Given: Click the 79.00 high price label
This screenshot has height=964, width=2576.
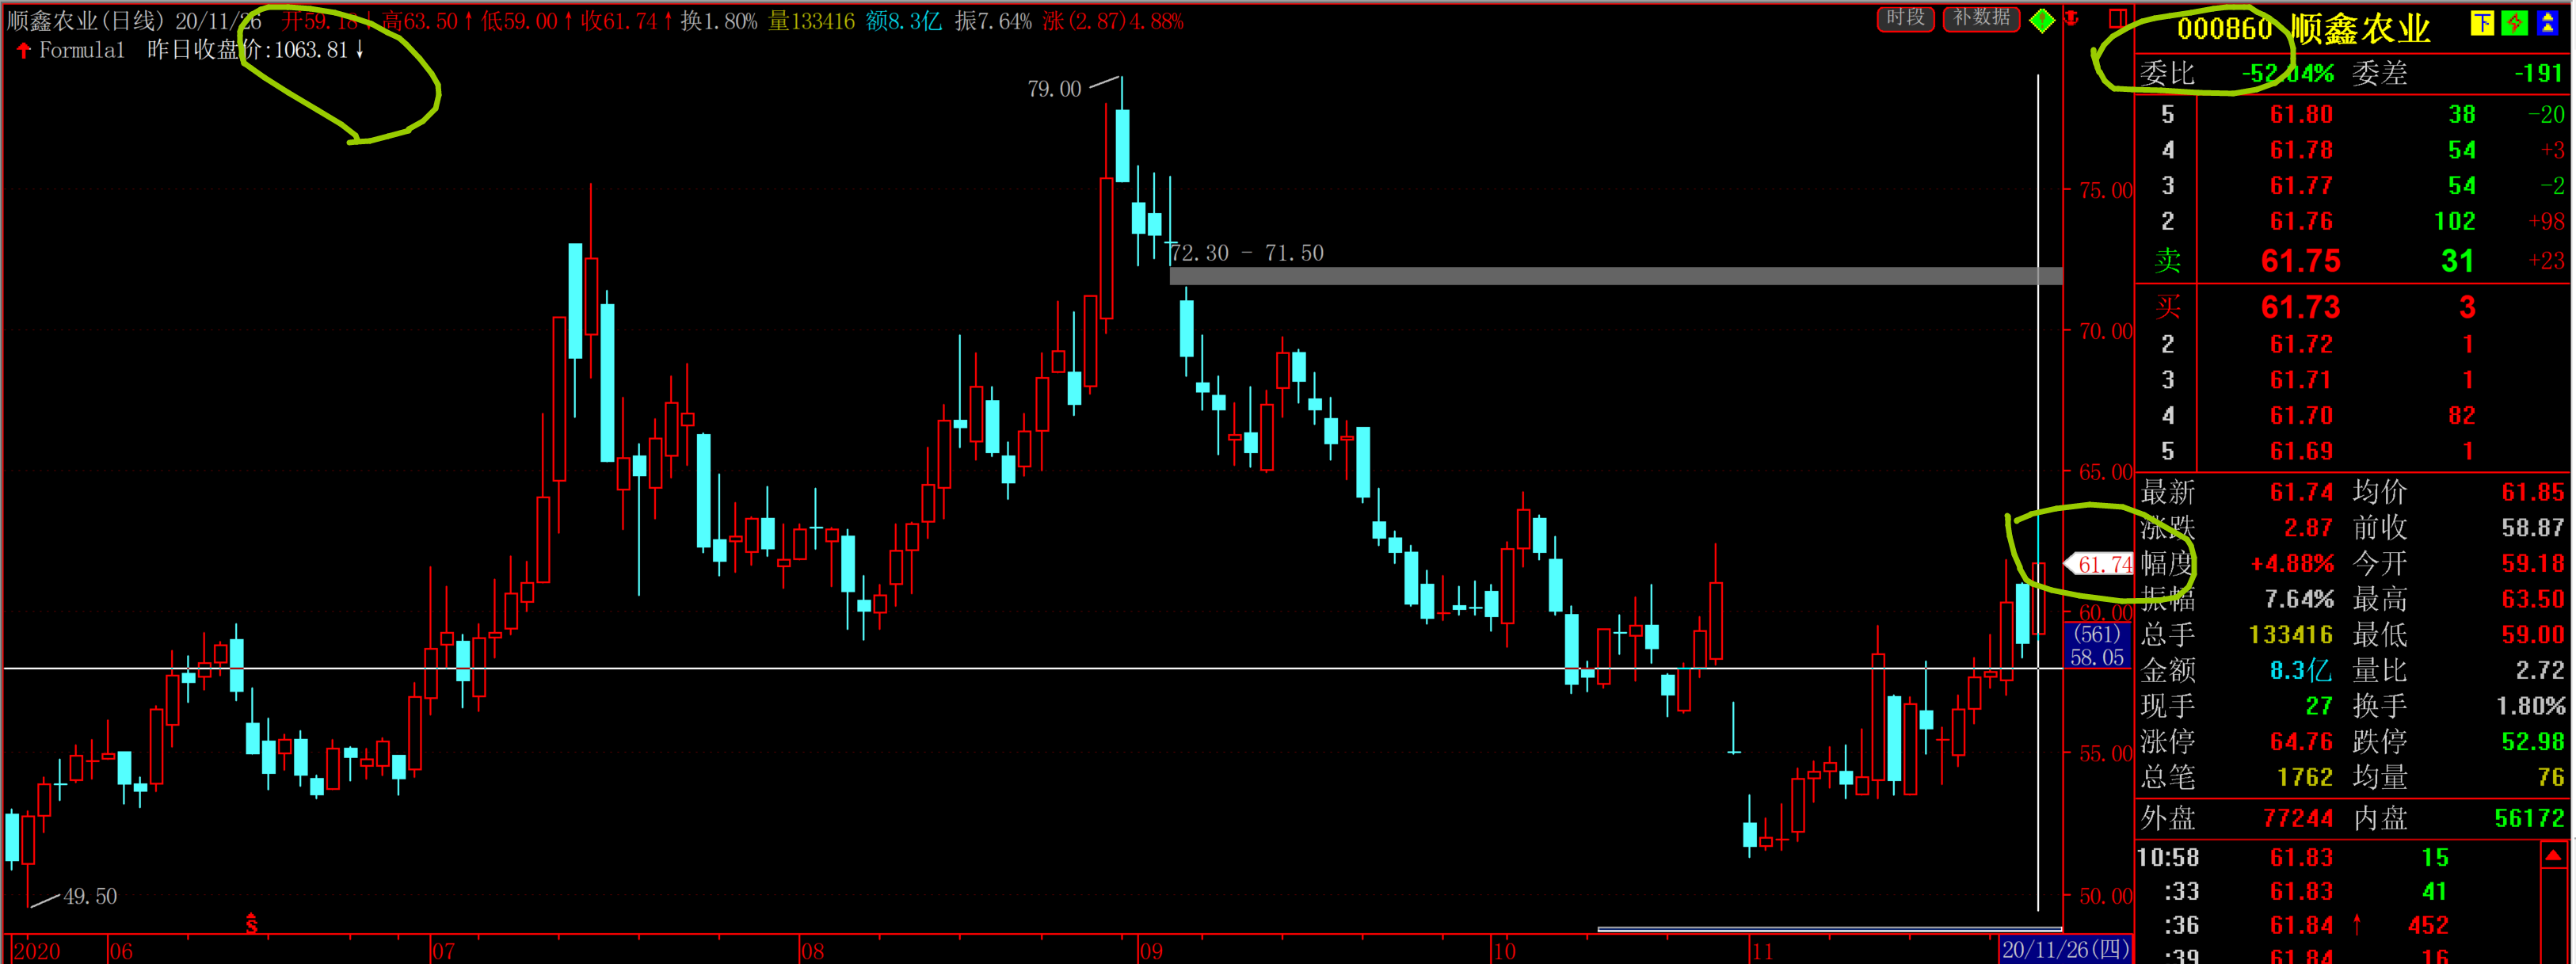Looking at the screenshot, I should pyautogui.click(x=1054, y=89).
